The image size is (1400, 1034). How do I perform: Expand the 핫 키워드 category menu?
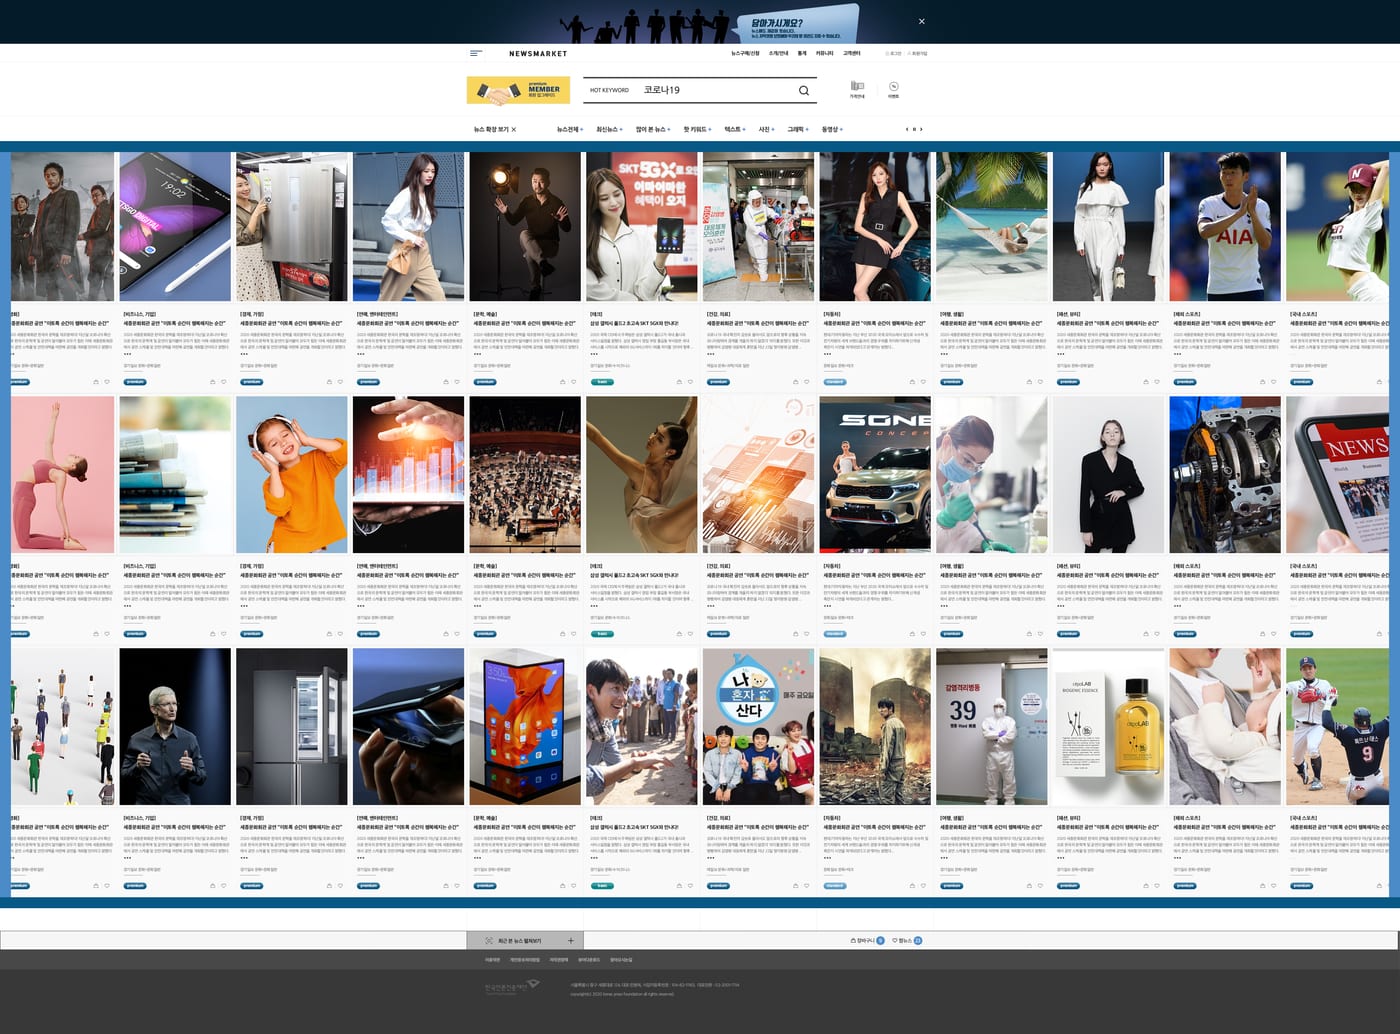tap(697, 129)
